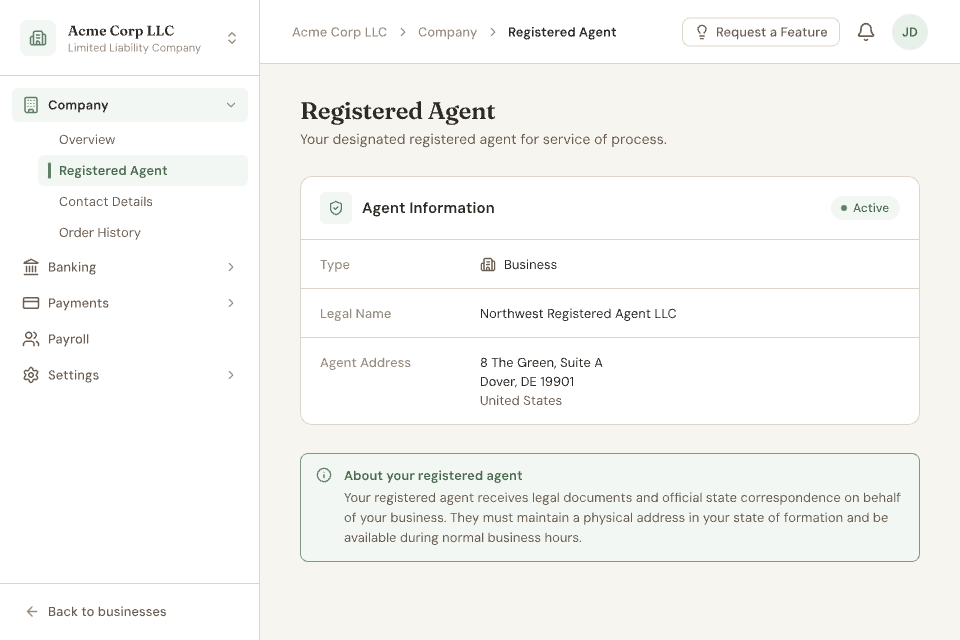The width and height of the screenshot is (960, 640).
Task: Click the notification bell icon
Action: pos(866,32)
